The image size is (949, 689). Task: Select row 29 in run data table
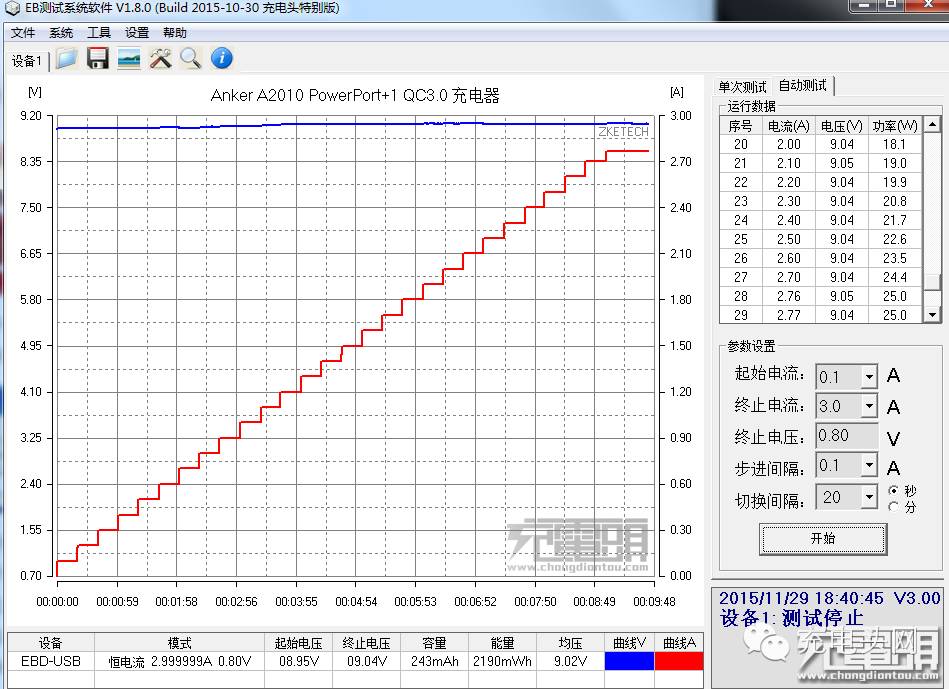click(x=821, y=315)
